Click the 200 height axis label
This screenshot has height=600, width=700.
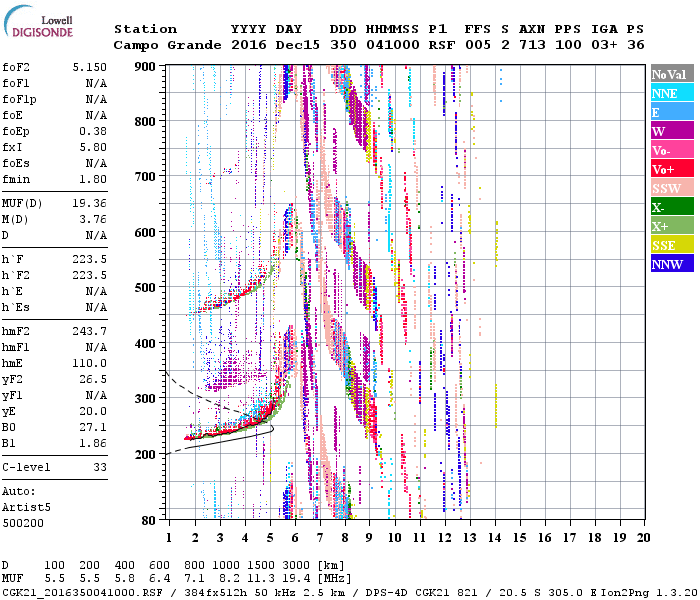coord(145,454)
